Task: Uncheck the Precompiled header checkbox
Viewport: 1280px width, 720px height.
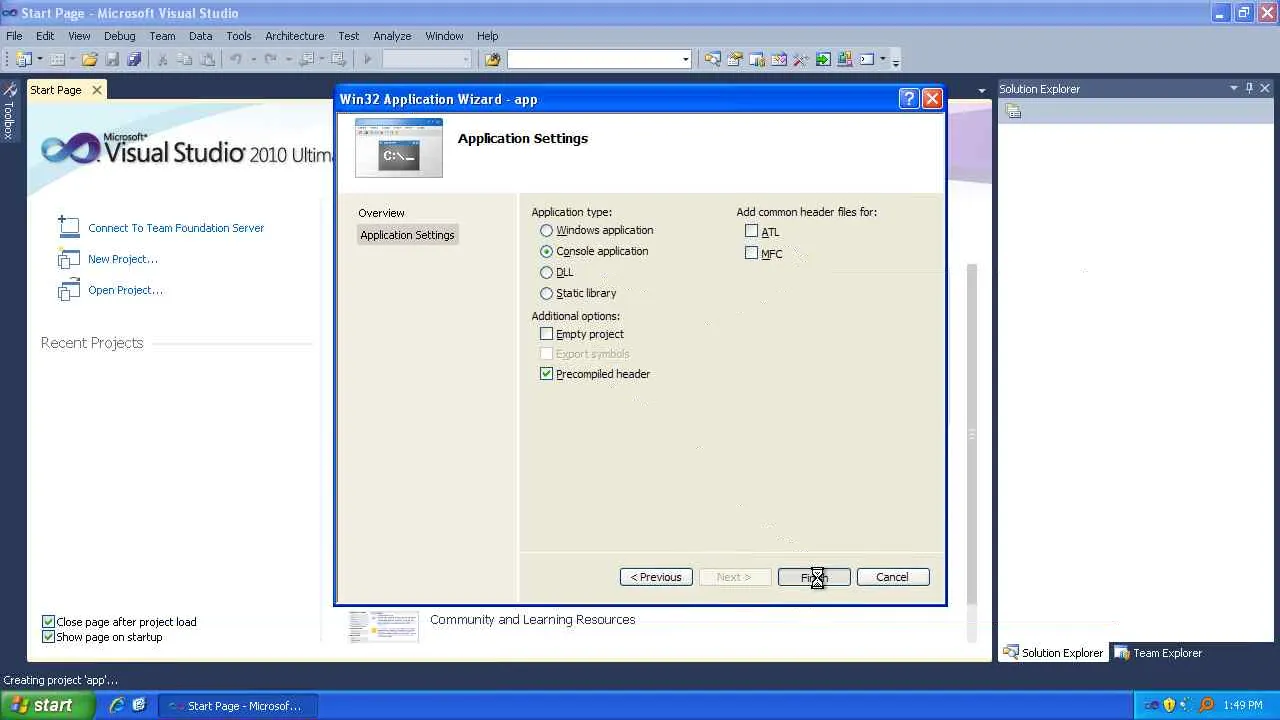Action: click(x=546, y=374)
